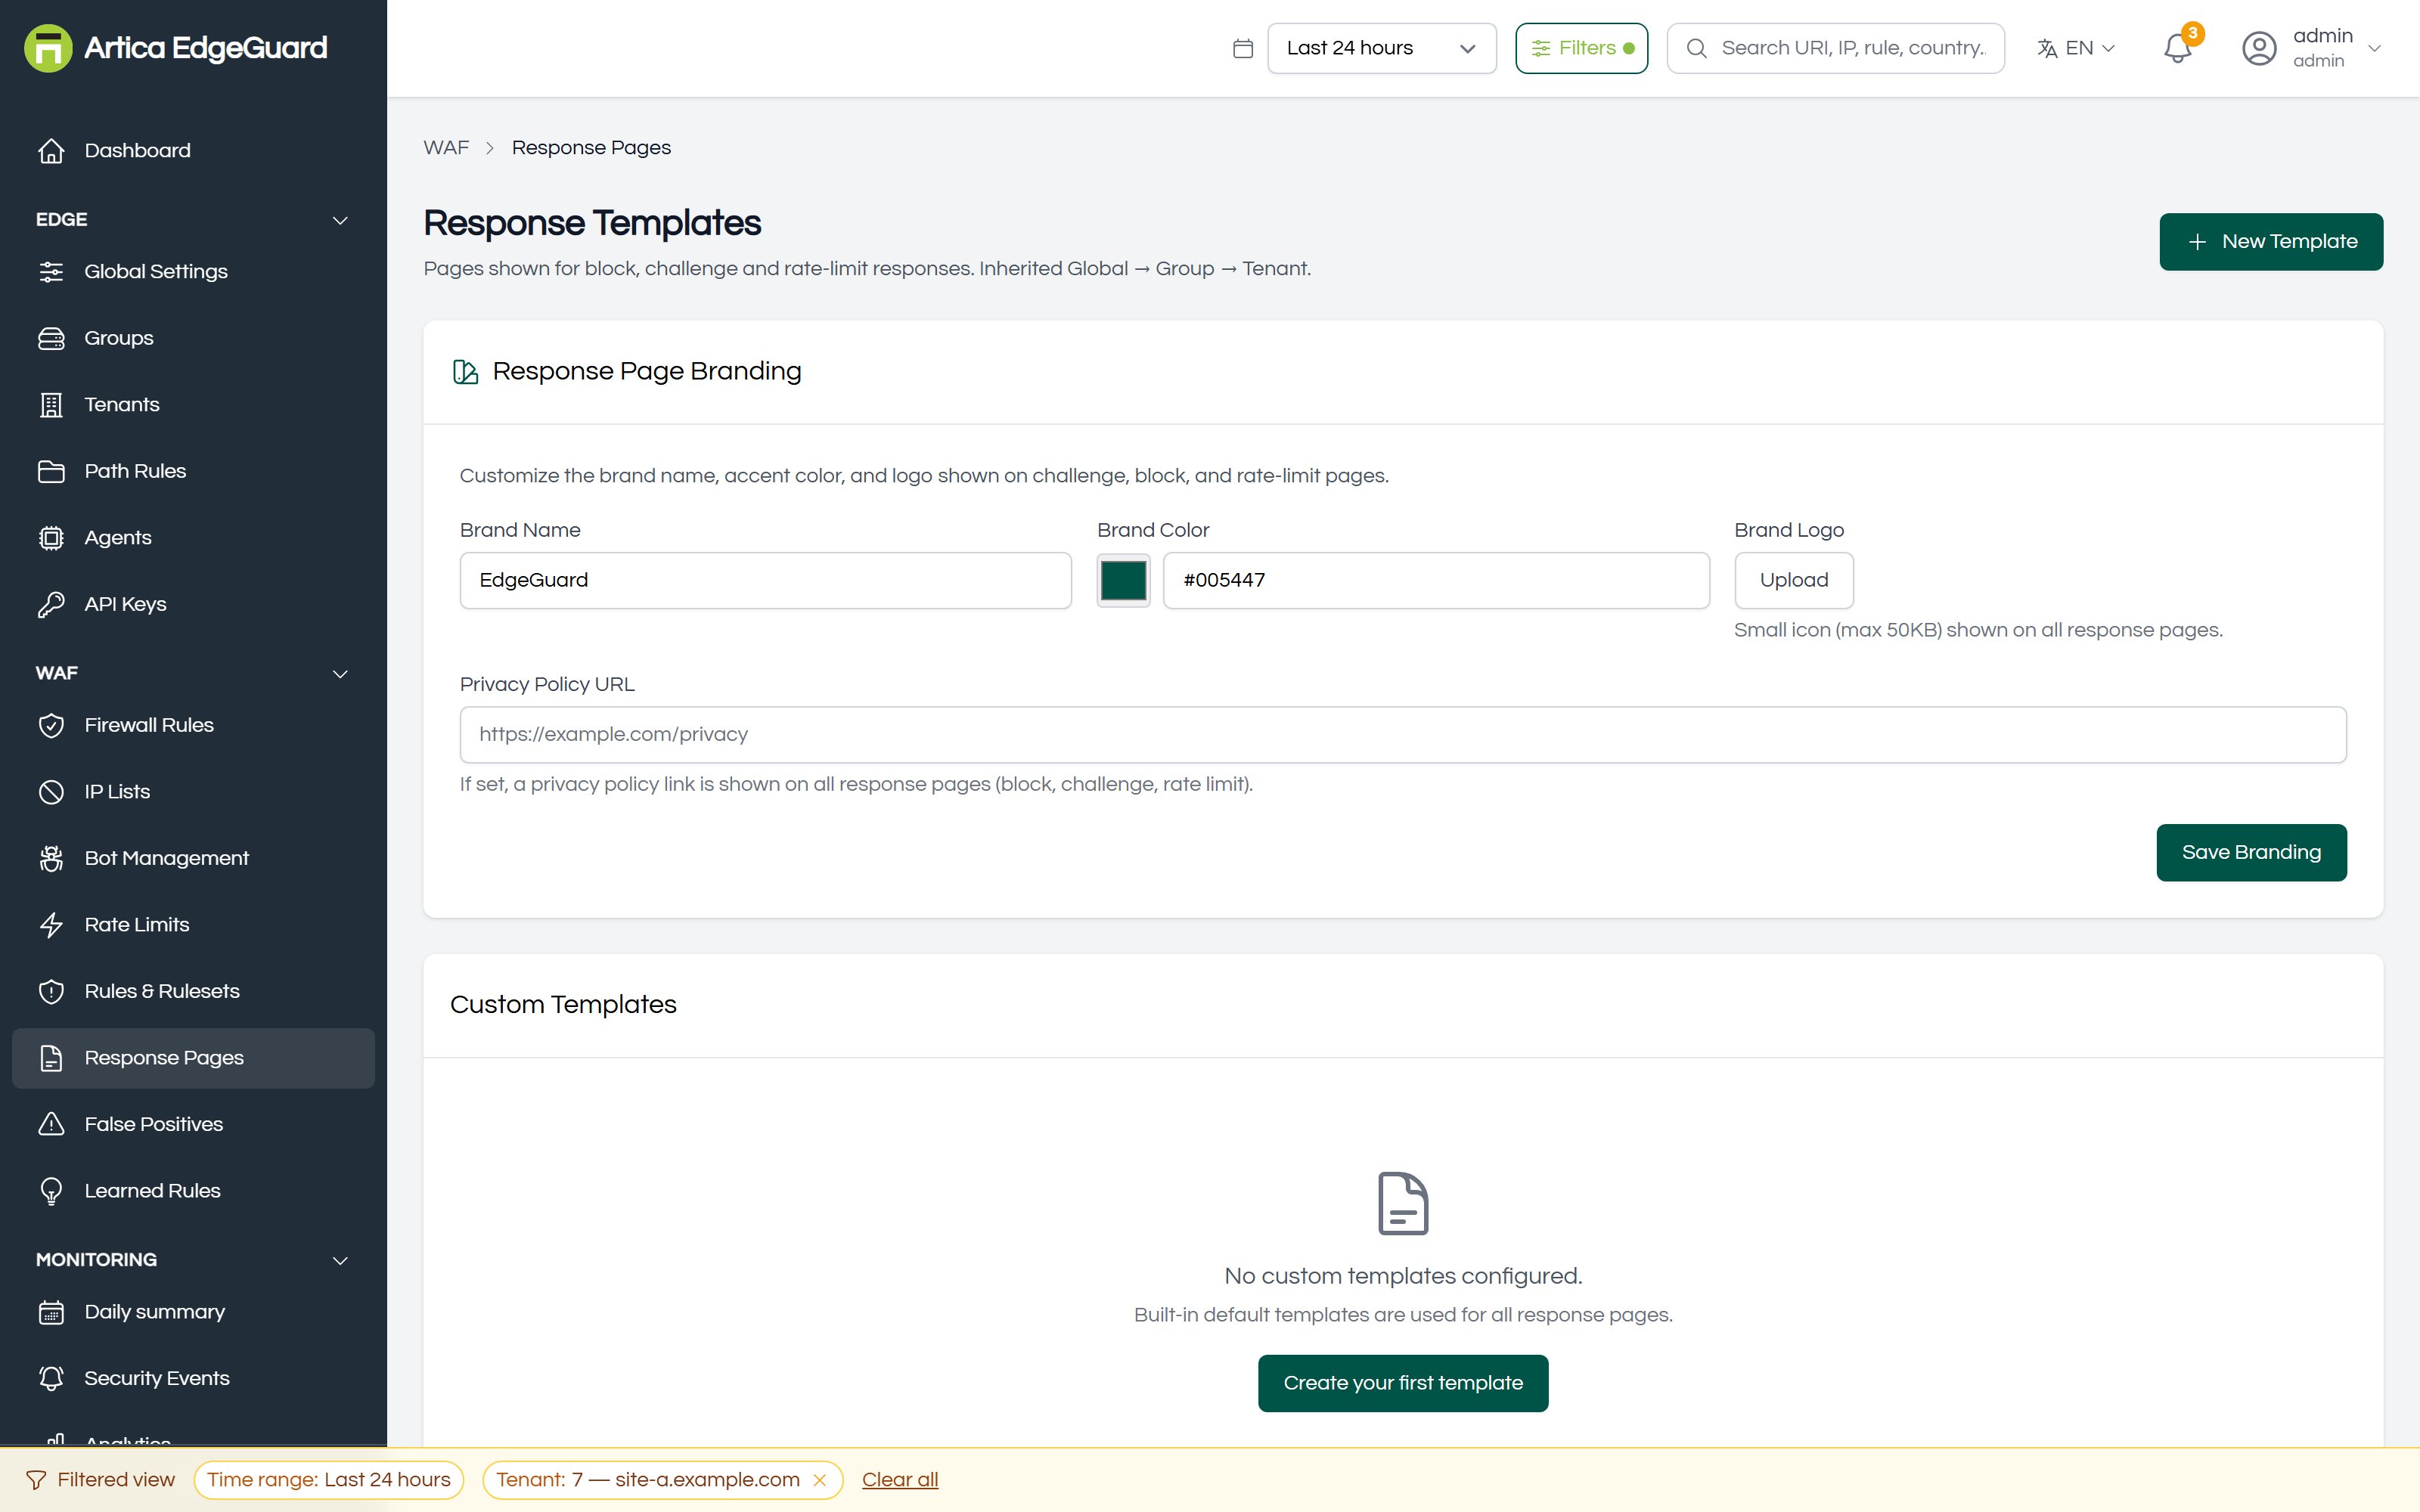The height and width of the screenshot is (1512, 2420).
Task: Collapse the MONITORING sidebar section
Action: pyautogui.click(x=193, y=1260)
